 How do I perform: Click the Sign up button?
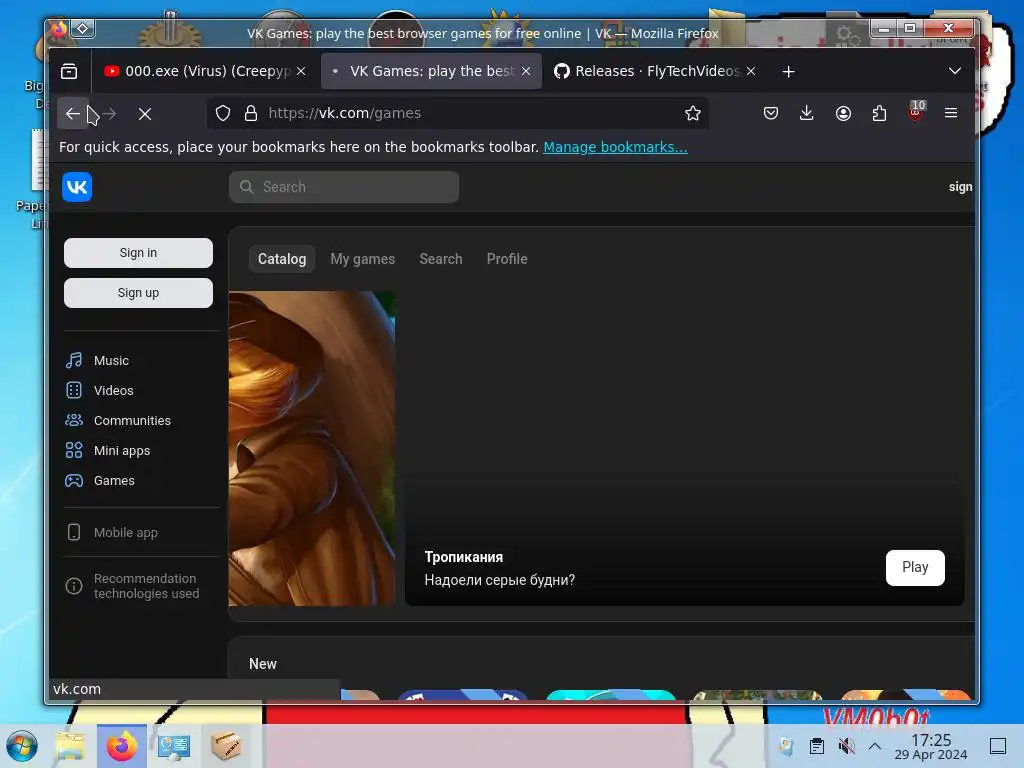(x=138, y=293)
